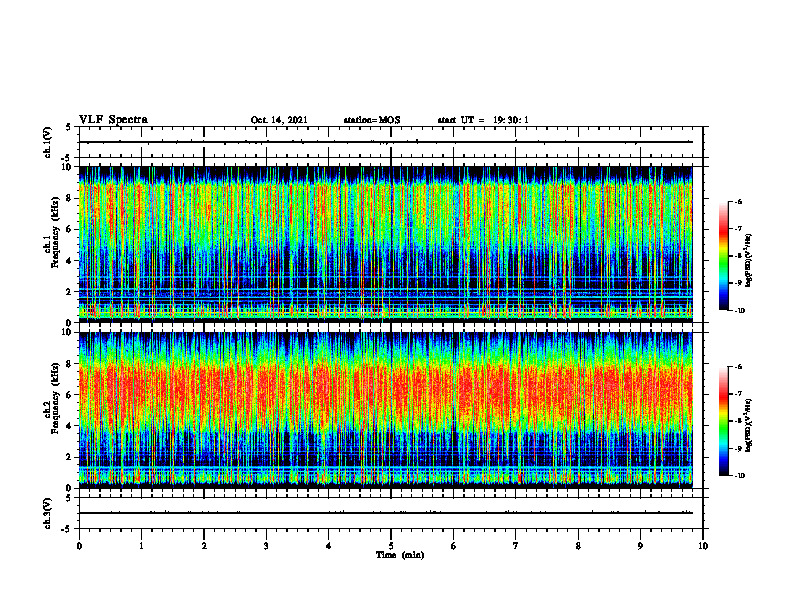Viewport: 792px width, 612px height.
Task: Click the ch.1 color scale log(PSD) label
Action: click(x=749, y=261)
